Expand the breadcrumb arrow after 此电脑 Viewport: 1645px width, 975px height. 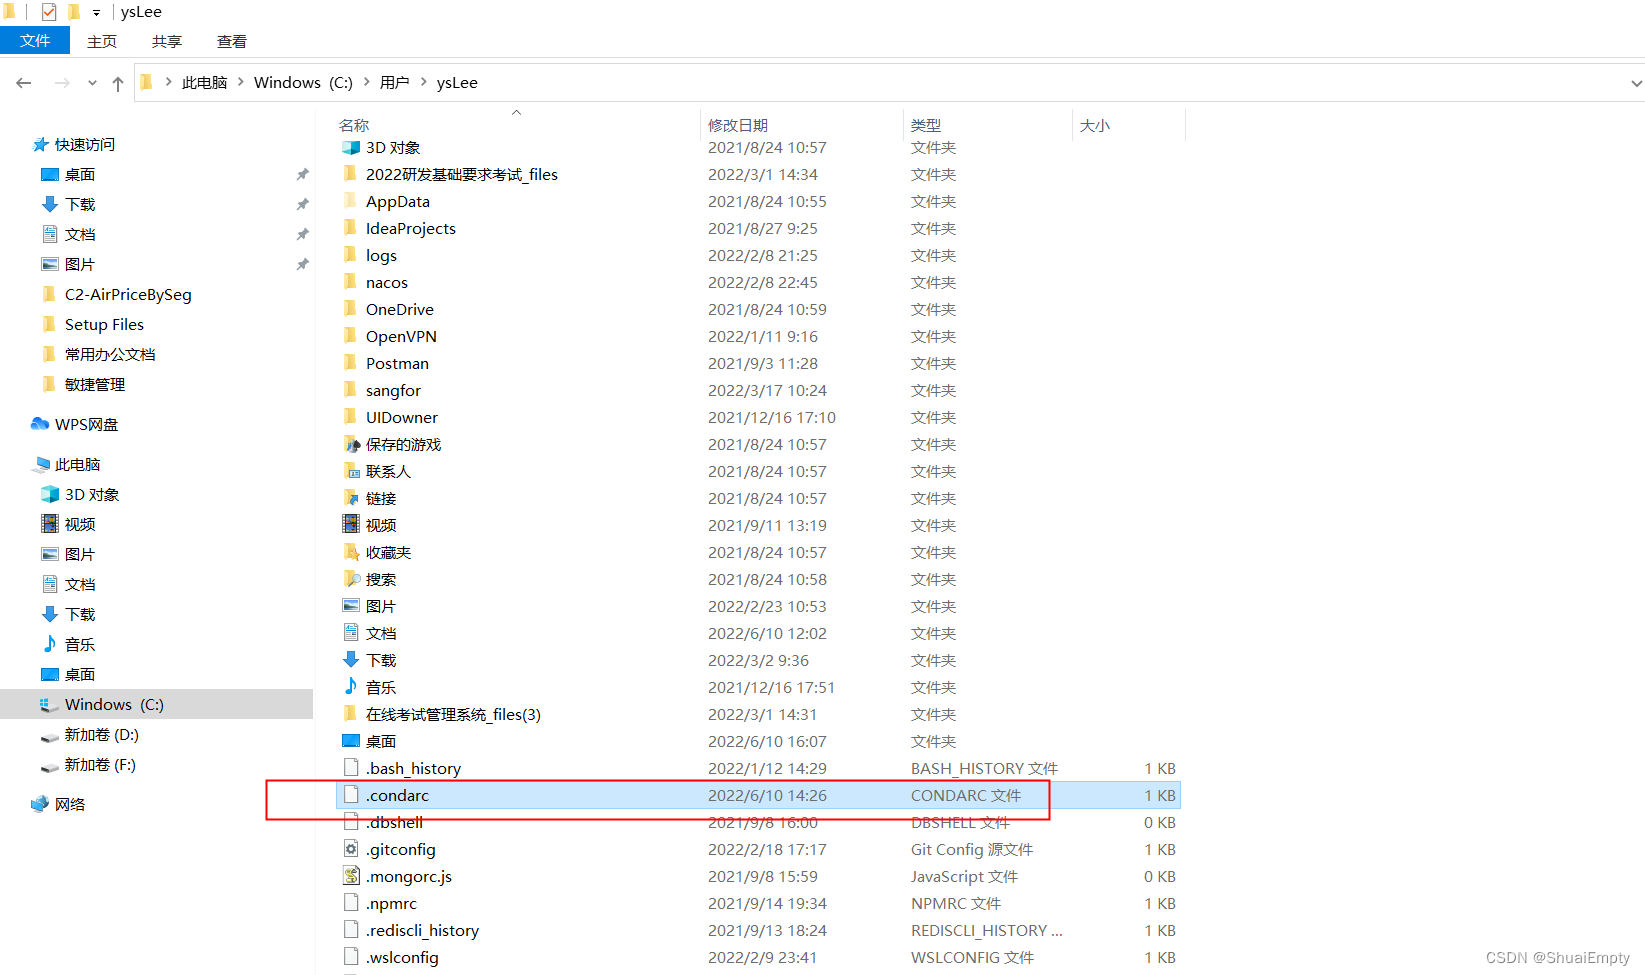pos(240,82)
